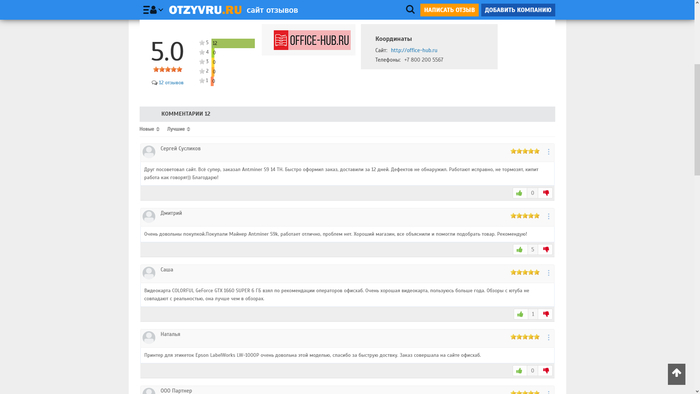Image resolution: width=700 pixels, height=394 pixels.
Task: Click the star rating on Наталья's review
Action: (x=525, y=337)
